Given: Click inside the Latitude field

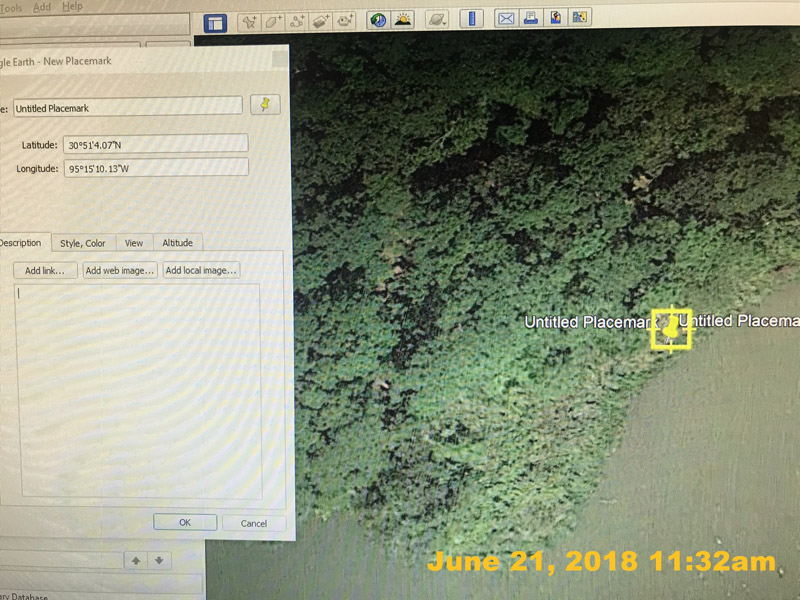Looking at the screenshot, I should point(155,145).
